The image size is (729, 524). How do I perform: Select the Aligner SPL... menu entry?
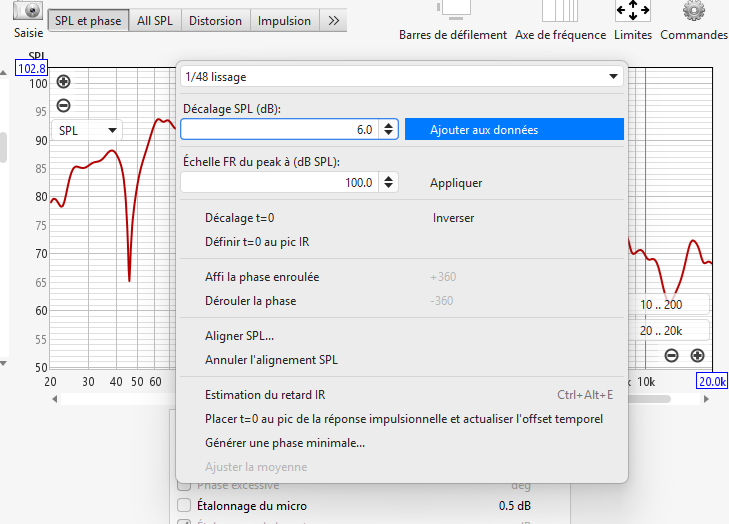click(x=239, y=336)
